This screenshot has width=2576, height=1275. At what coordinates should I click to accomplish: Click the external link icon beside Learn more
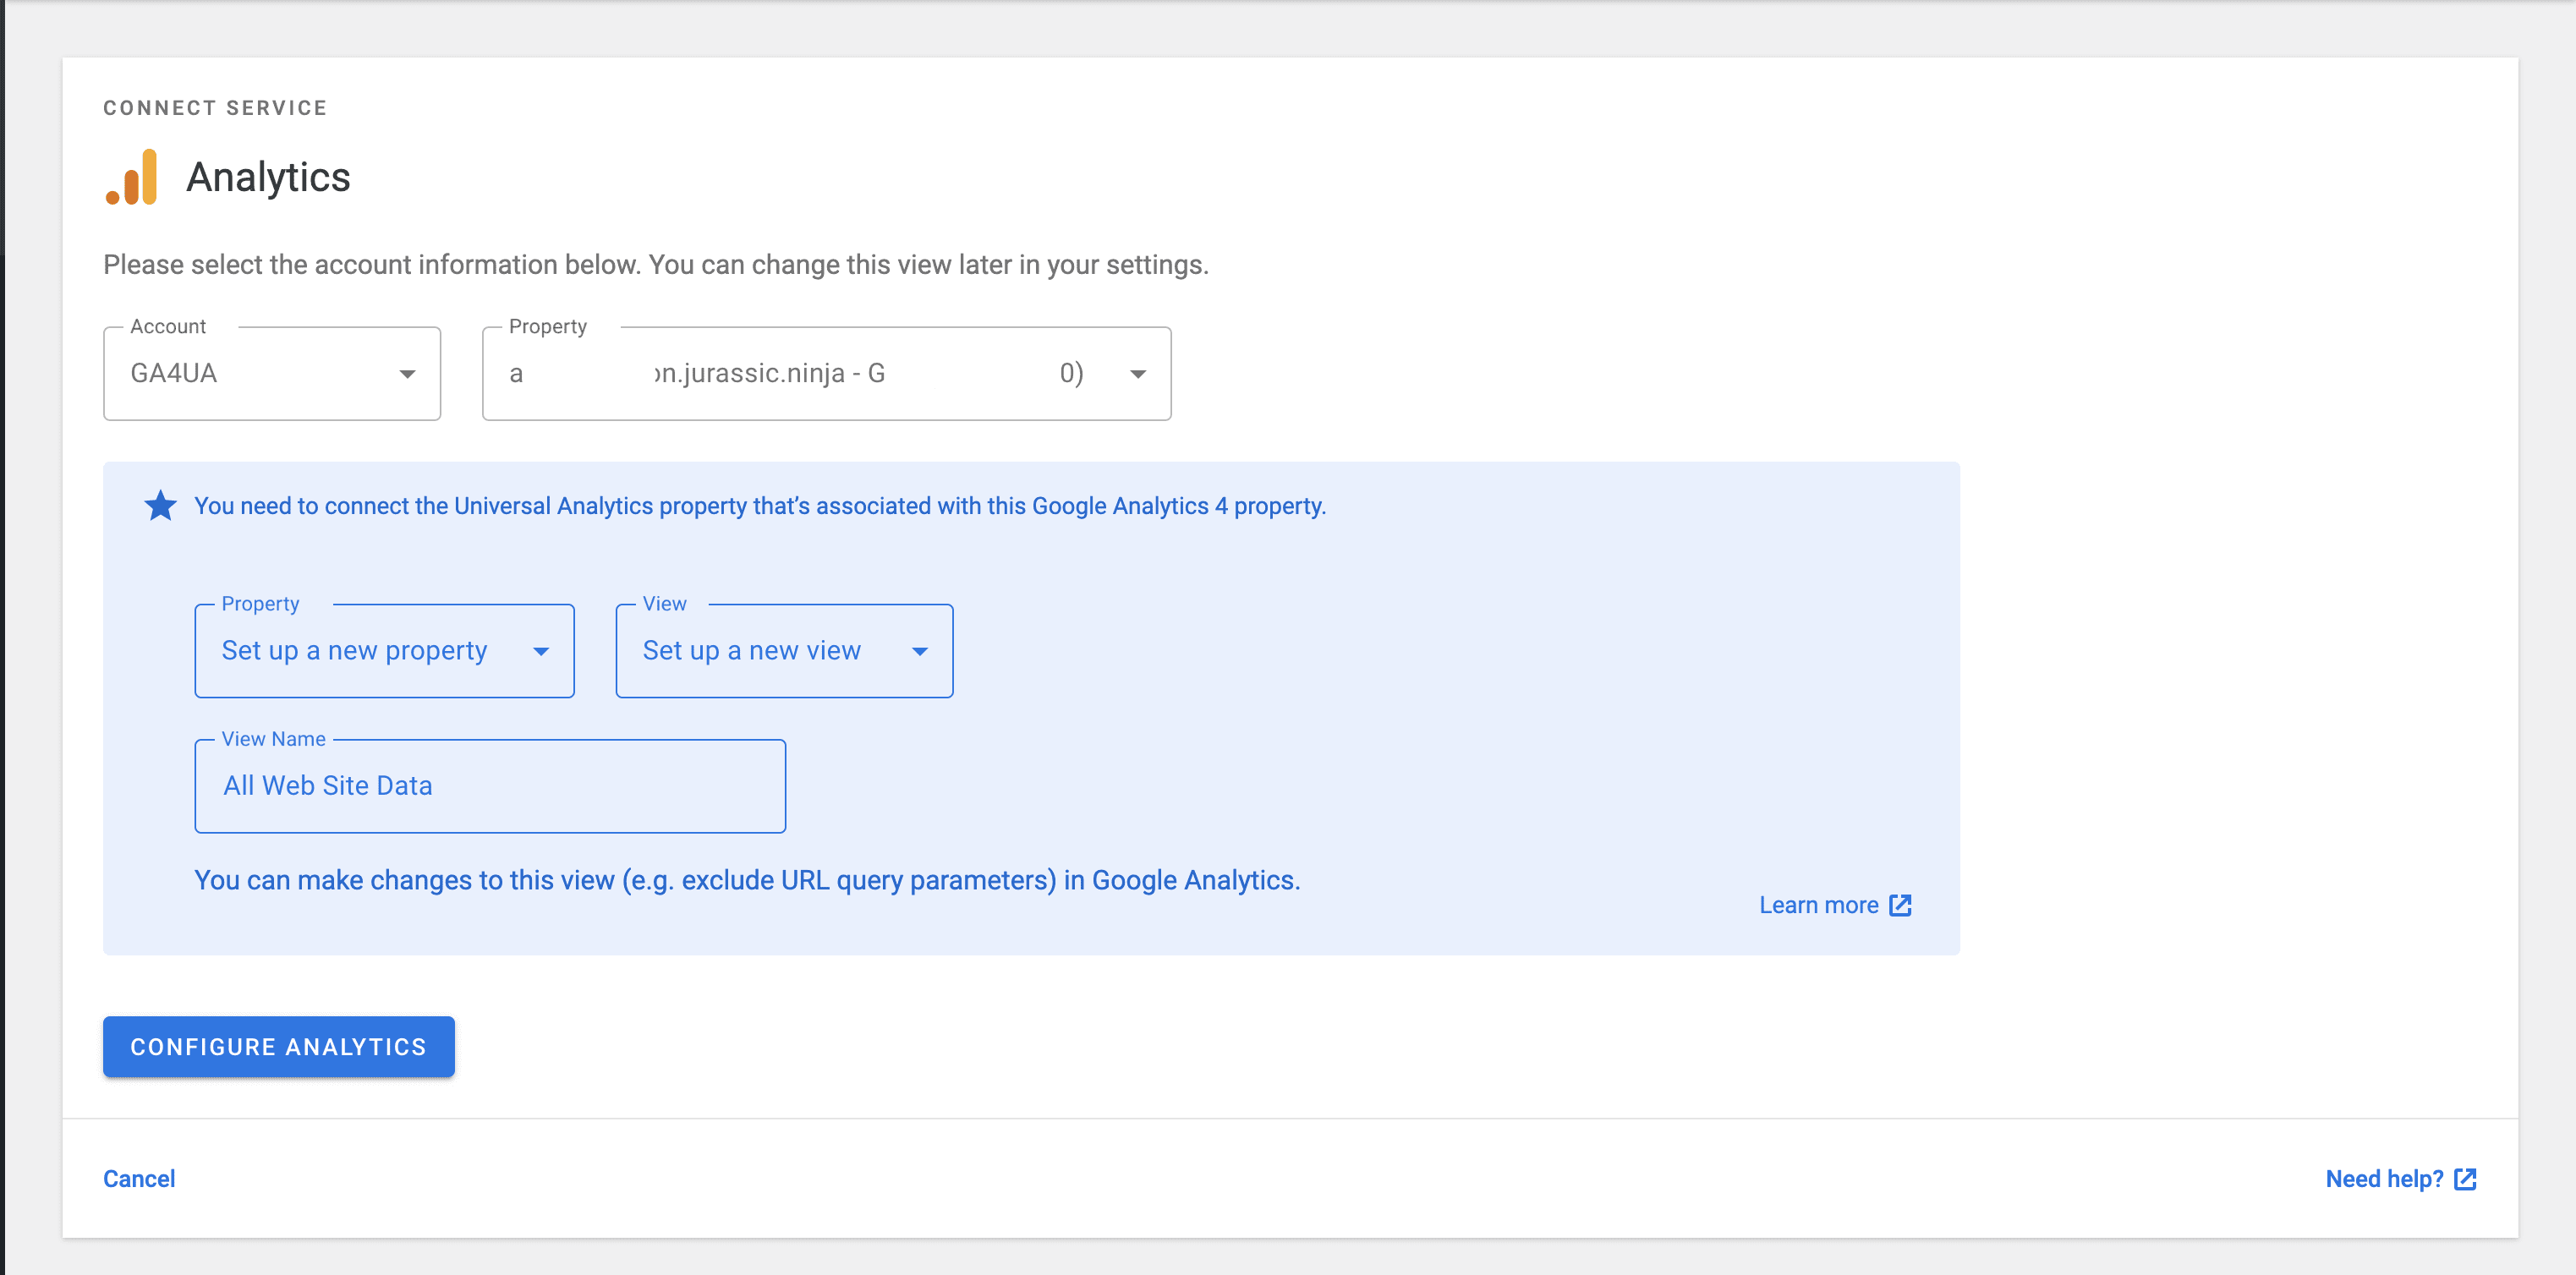(x=1900, y=905)
